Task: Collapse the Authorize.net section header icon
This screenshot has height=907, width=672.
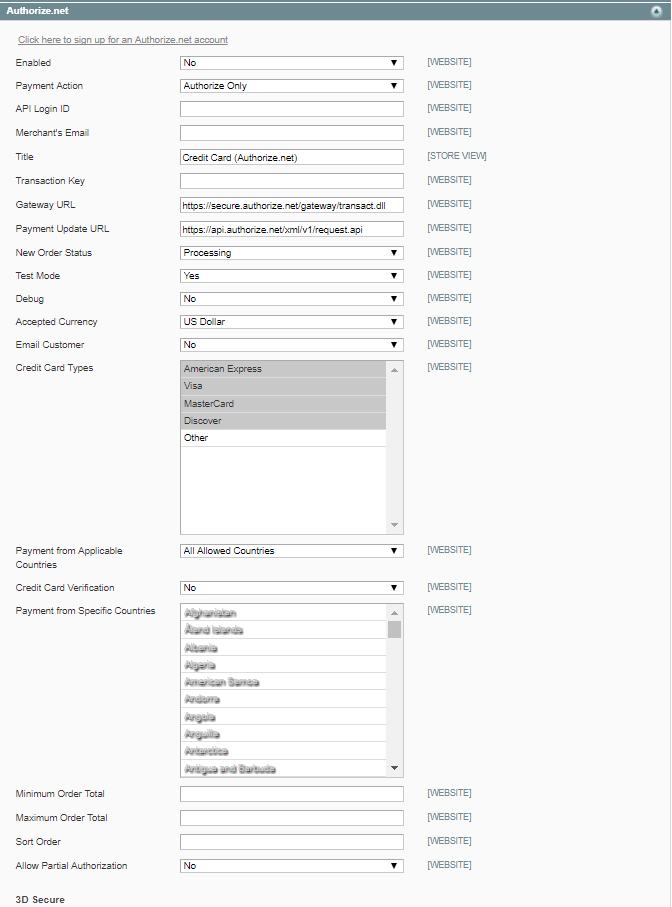Action: click(656, 11)
